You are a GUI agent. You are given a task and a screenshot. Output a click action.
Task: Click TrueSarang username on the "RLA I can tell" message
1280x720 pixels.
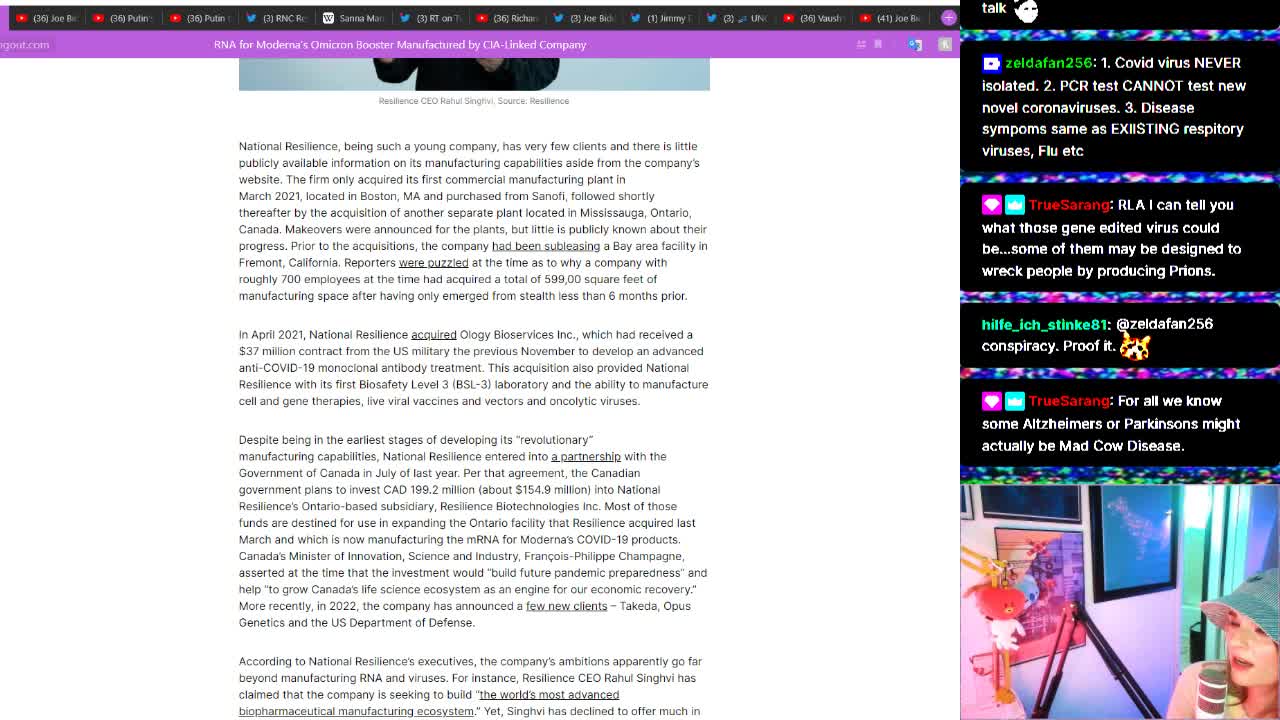coord(1068,205)
